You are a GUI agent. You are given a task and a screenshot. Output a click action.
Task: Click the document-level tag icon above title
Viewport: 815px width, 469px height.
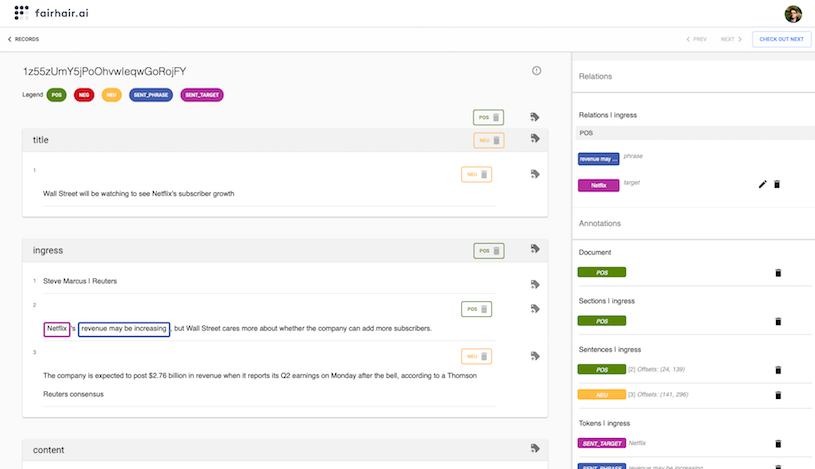(535, 117)
